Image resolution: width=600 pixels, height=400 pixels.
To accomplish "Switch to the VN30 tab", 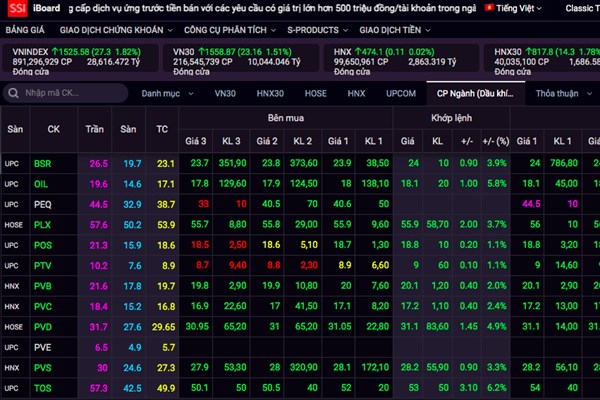I will click(x=227, y=93).
